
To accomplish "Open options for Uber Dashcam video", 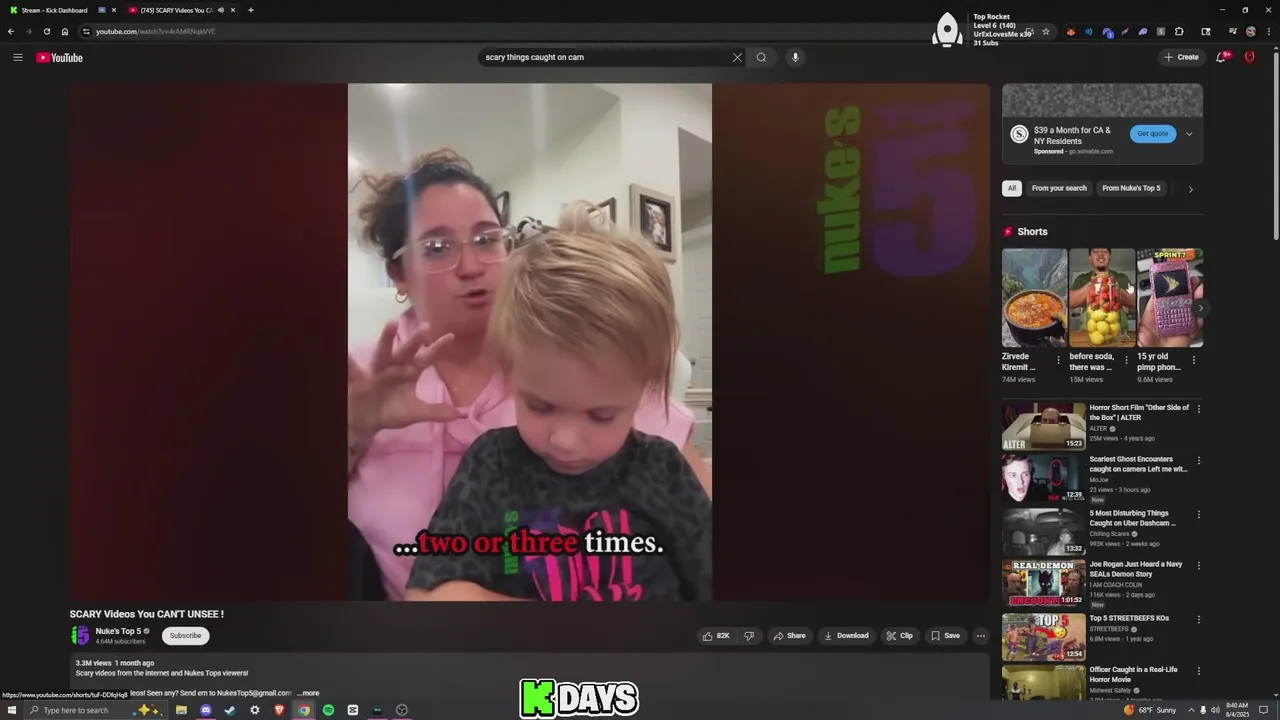I will click(1198, 515).
